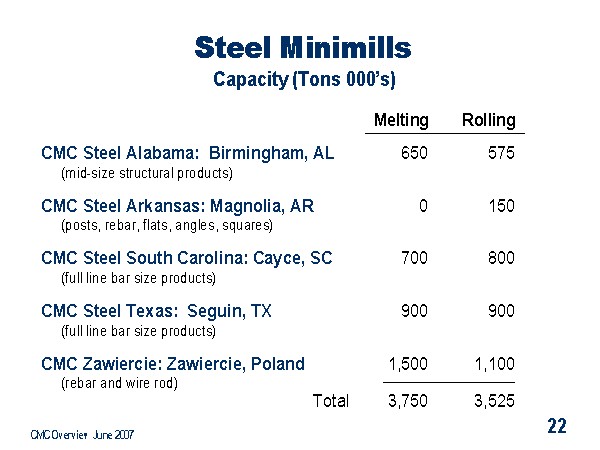Select the CMC Steel South Carolina row label
This screenshot has width=600, height=450.
click(186, 258)
